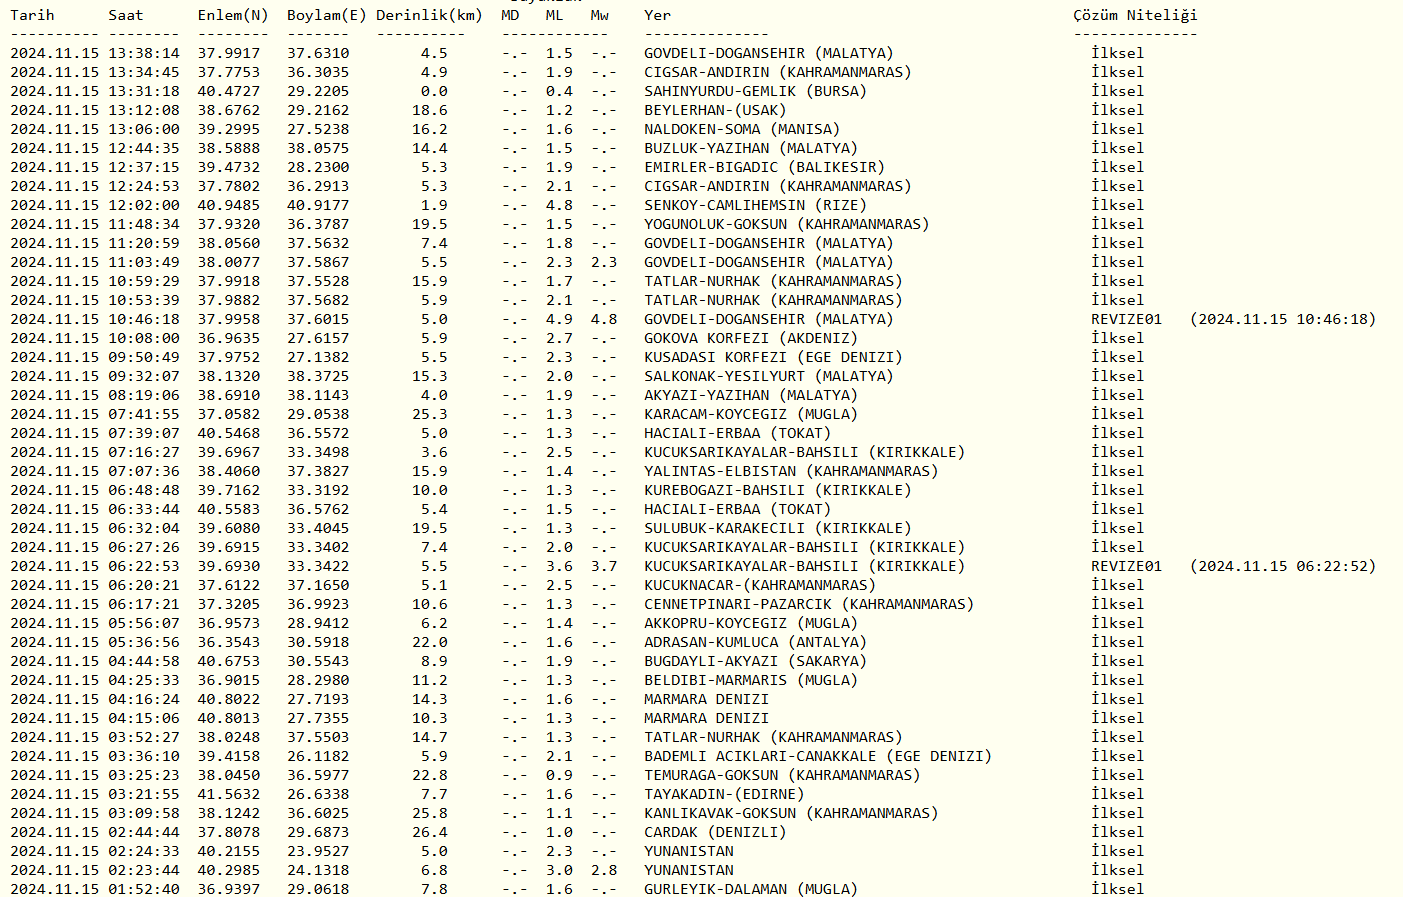Select location SAHINYURDU-GEMLIK (BURSA)
The height and width of the screenshot is (897, 1403).
[x=755, y=91]
